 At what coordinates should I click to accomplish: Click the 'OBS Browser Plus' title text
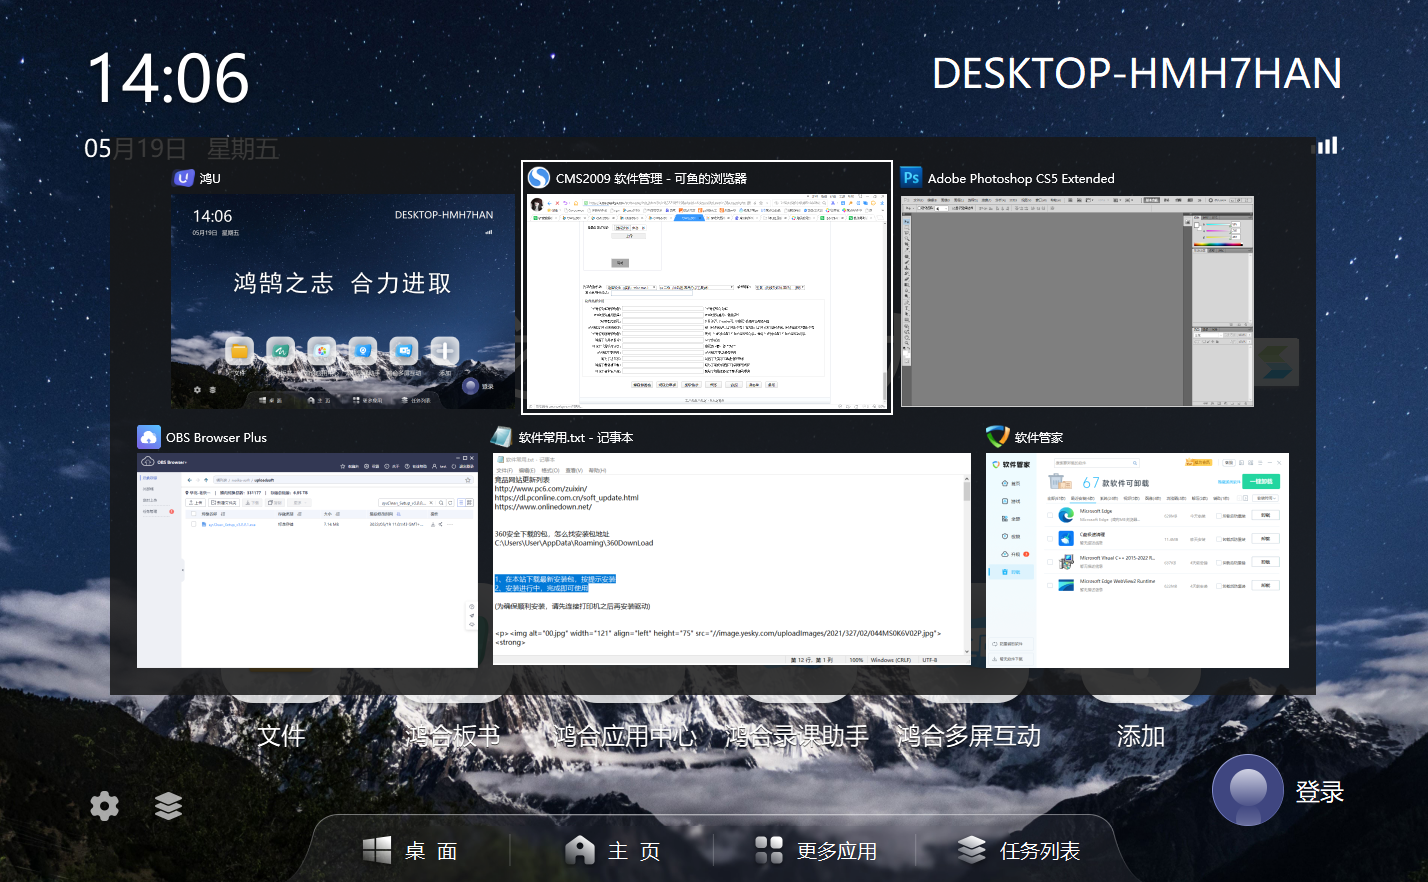(x=216, y=438)
